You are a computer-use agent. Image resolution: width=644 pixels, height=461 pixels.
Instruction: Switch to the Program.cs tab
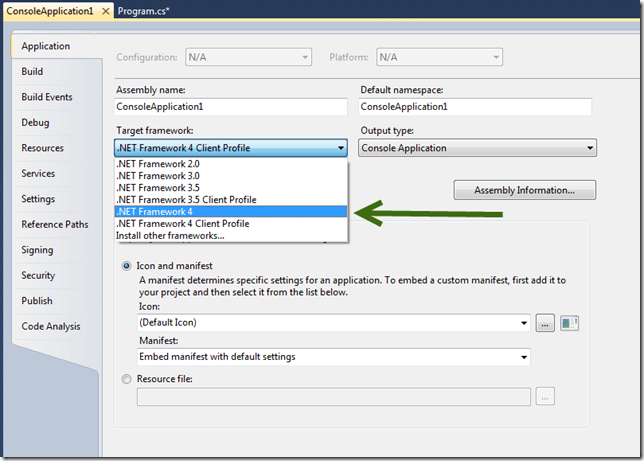(x=143, y=11)
